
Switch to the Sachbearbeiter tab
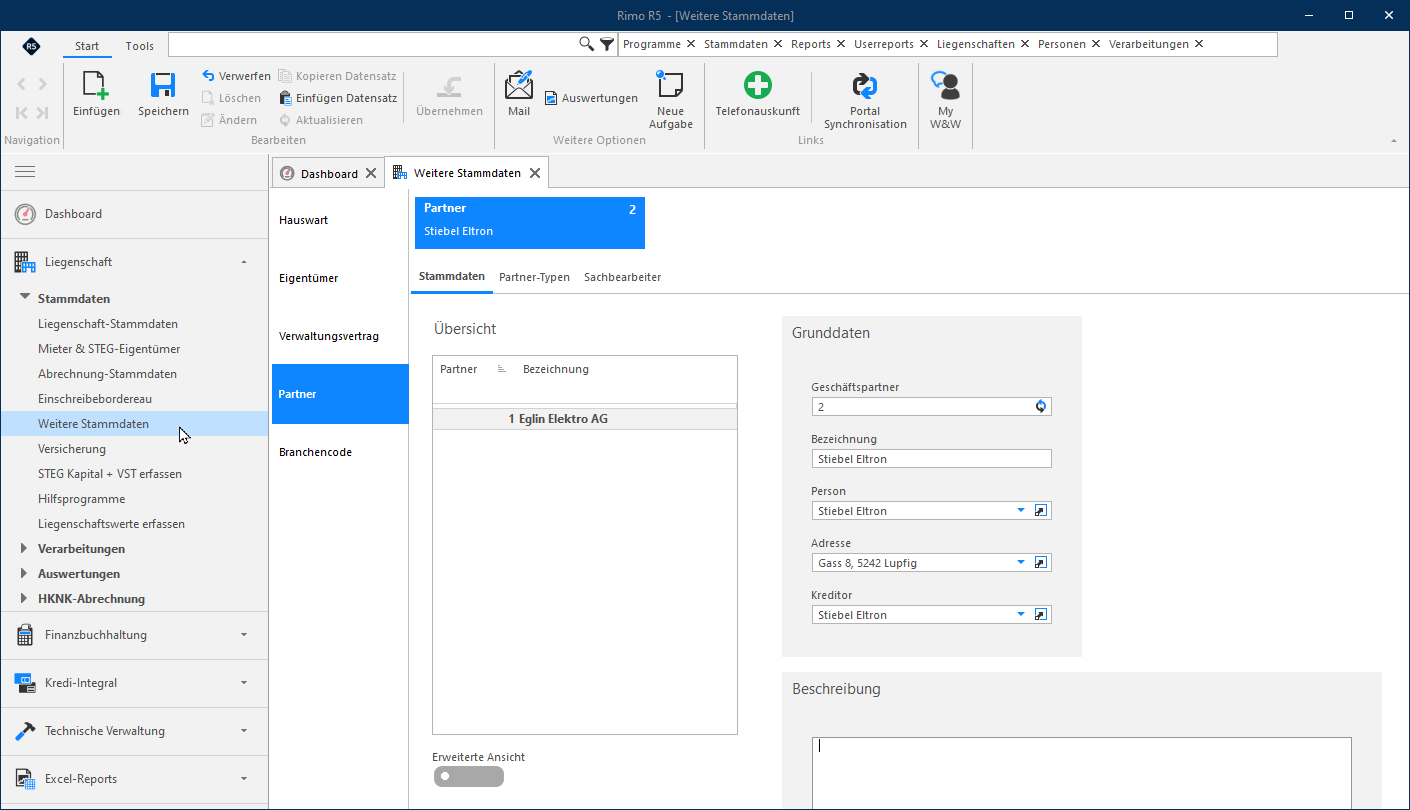(622, 277)
